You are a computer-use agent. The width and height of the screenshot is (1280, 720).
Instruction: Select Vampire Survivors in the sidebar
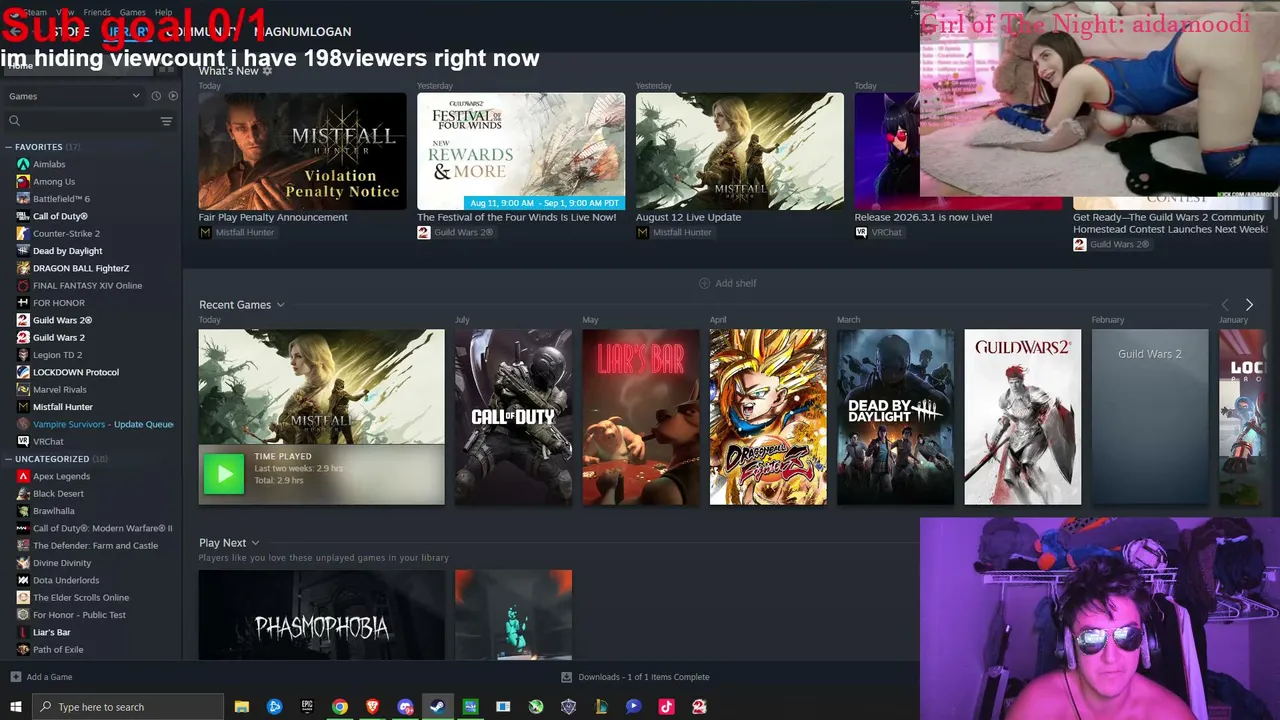coord(103,424)
